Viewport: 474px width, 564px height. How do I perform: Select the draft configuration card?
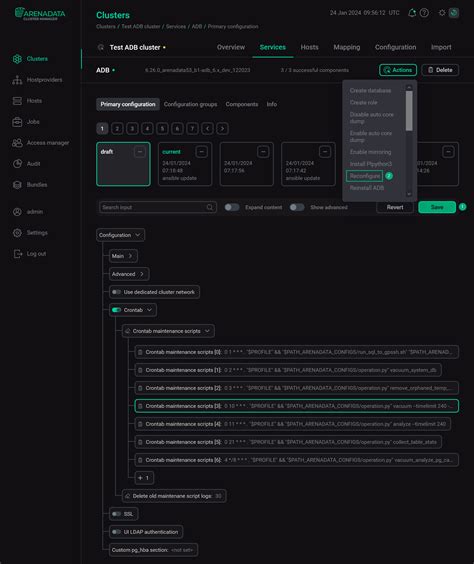point(123,164)
